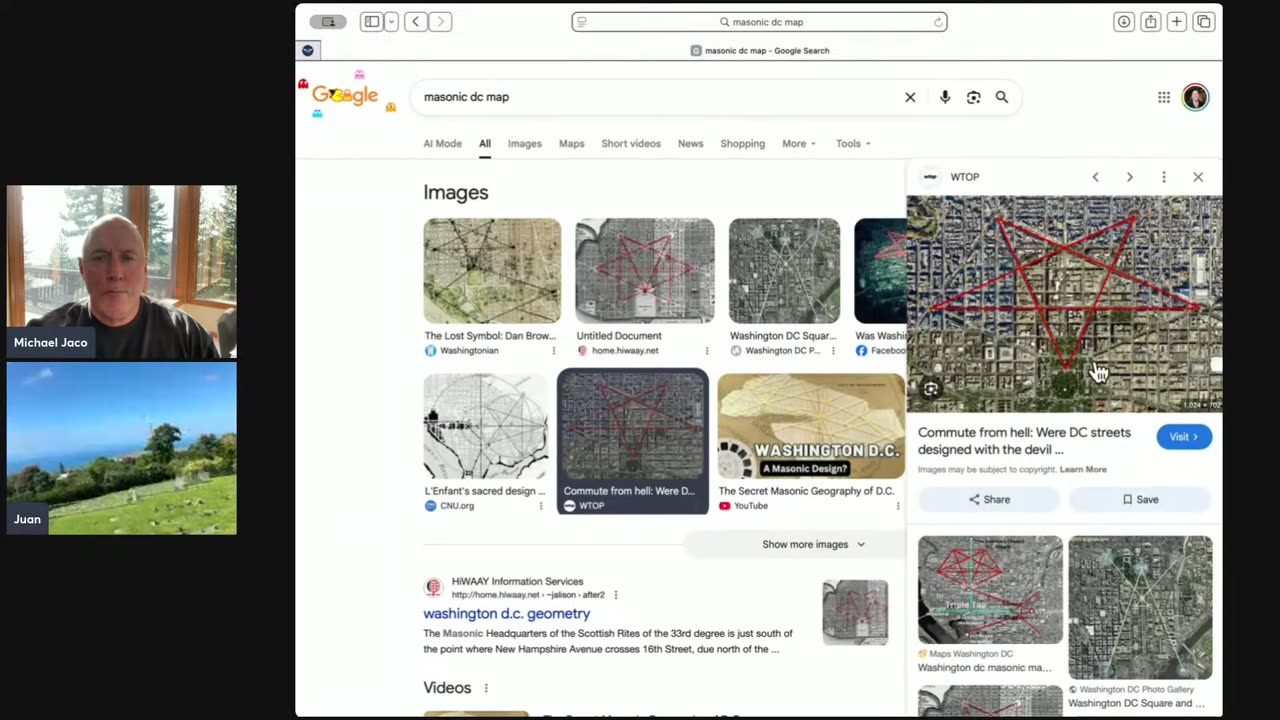Select Michael Jaco video tile
The height and width of the screenshot is (720, 1280).
[x=122, y=272]
